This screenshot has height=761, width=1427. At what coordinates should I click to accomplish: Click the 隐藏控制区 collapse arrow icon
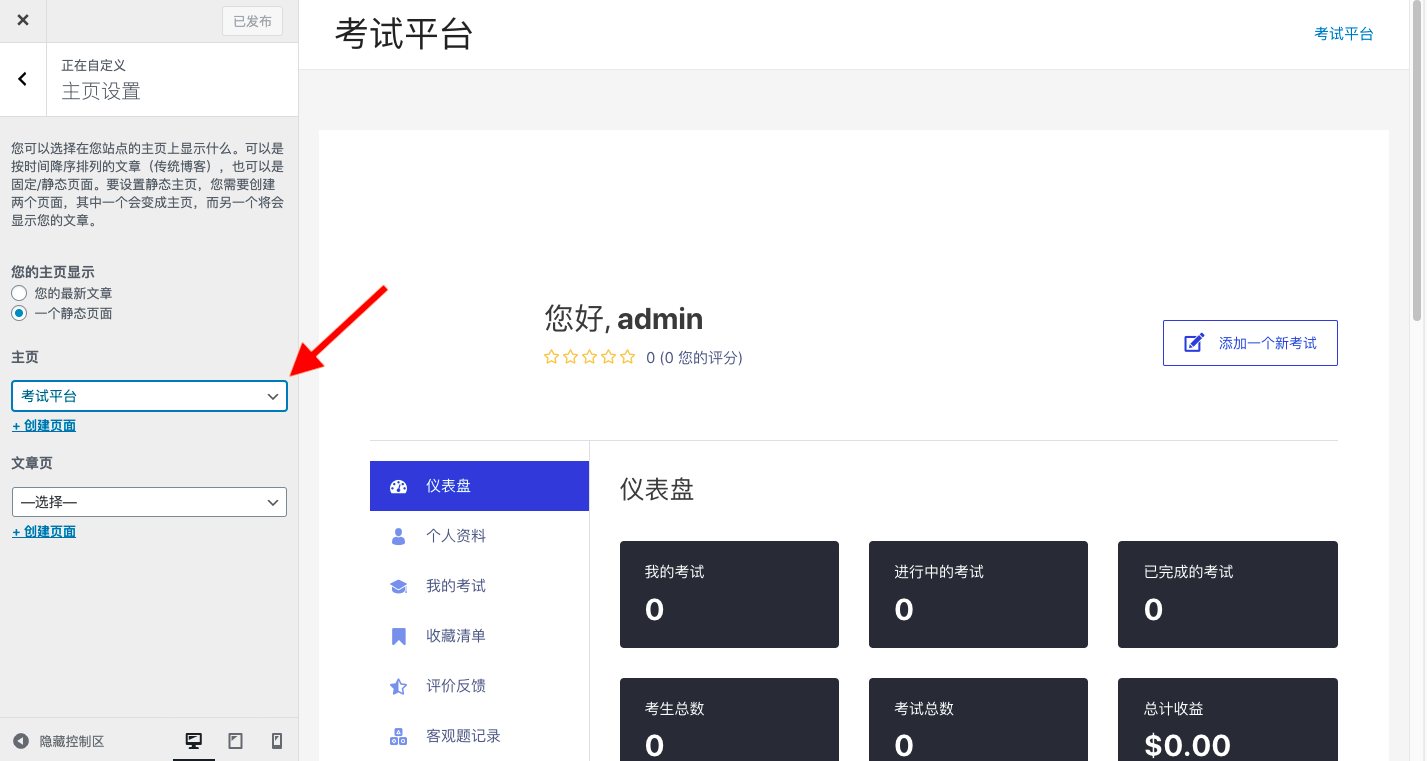pyautogui.click(x=21, y=741)
